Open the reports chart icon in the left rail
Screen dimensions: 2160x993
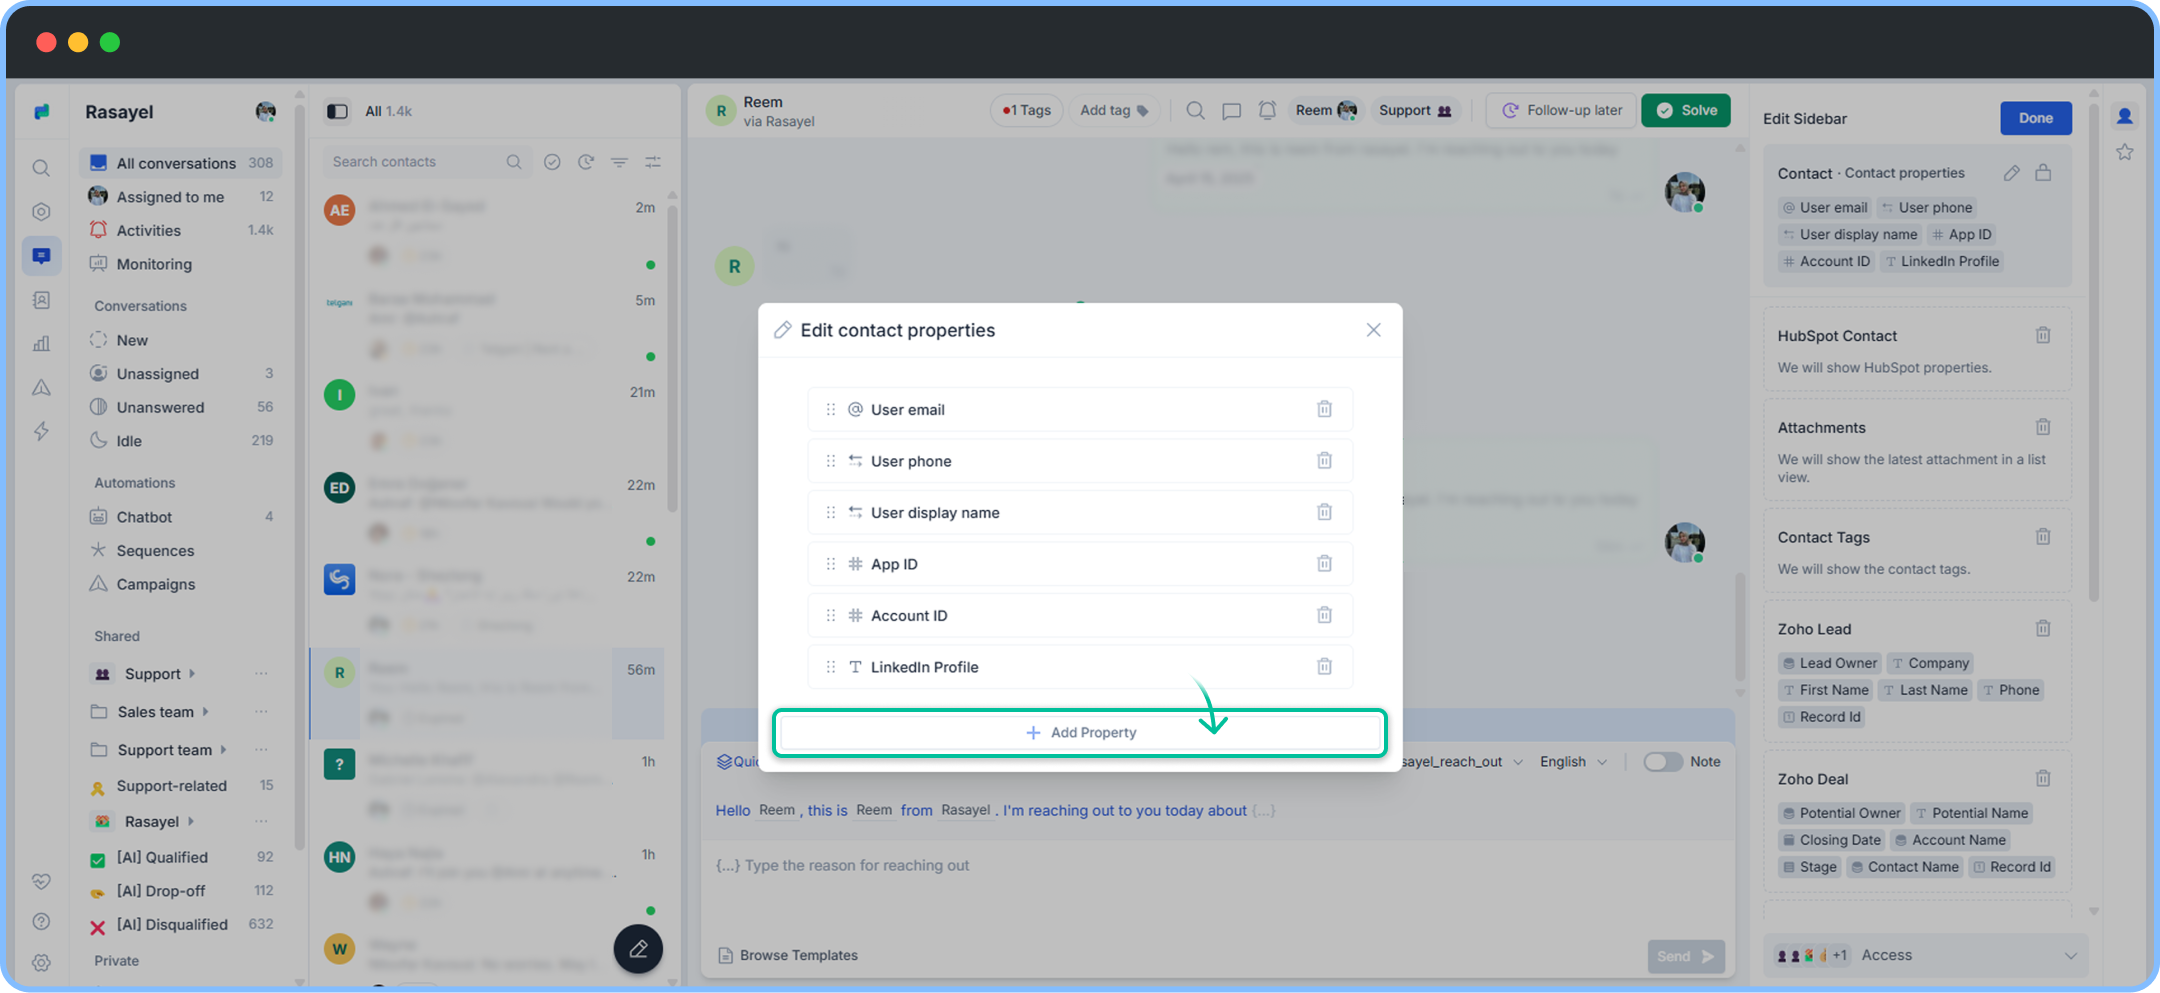click(41, 344)
